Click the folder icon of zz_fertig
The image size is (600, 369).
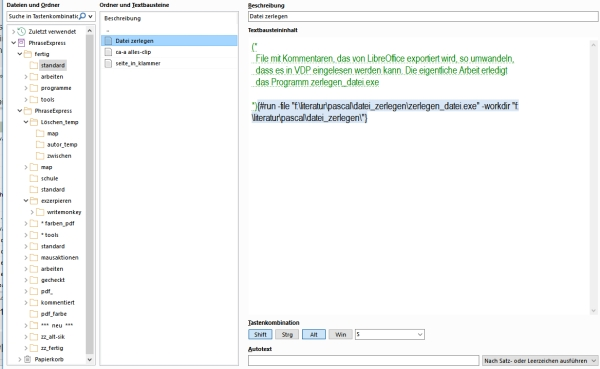34,348
